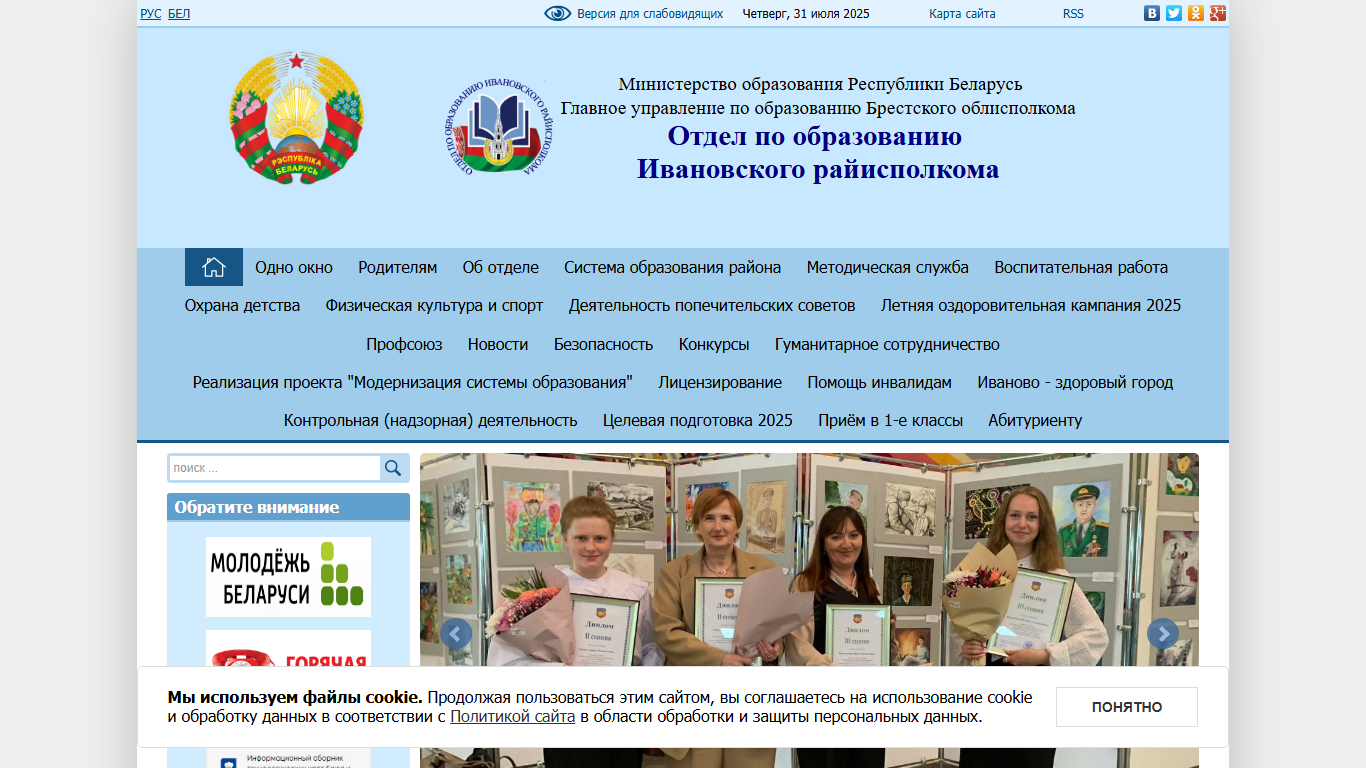The height and width of the screenshot is (768, 1366).
Task: Open Приём в 1-е классы menu
Action: click(891, 420)
